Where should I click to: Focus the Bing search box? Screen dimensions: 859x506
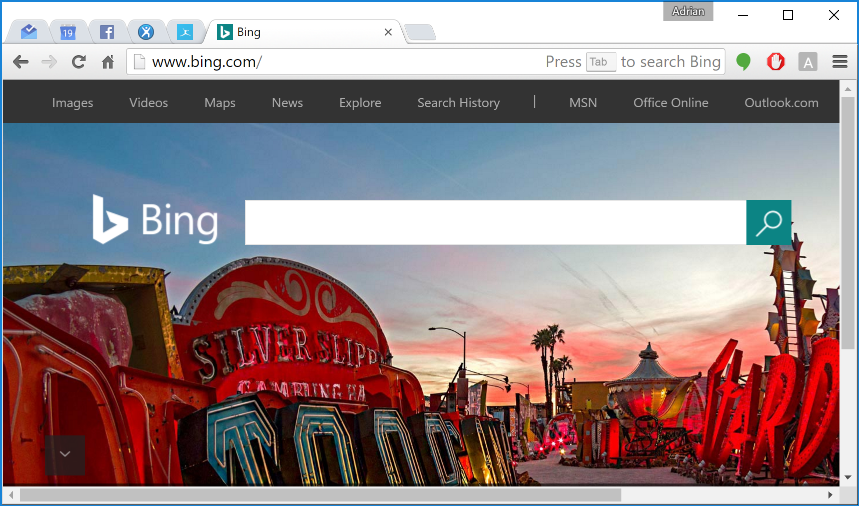pos(495,222)
